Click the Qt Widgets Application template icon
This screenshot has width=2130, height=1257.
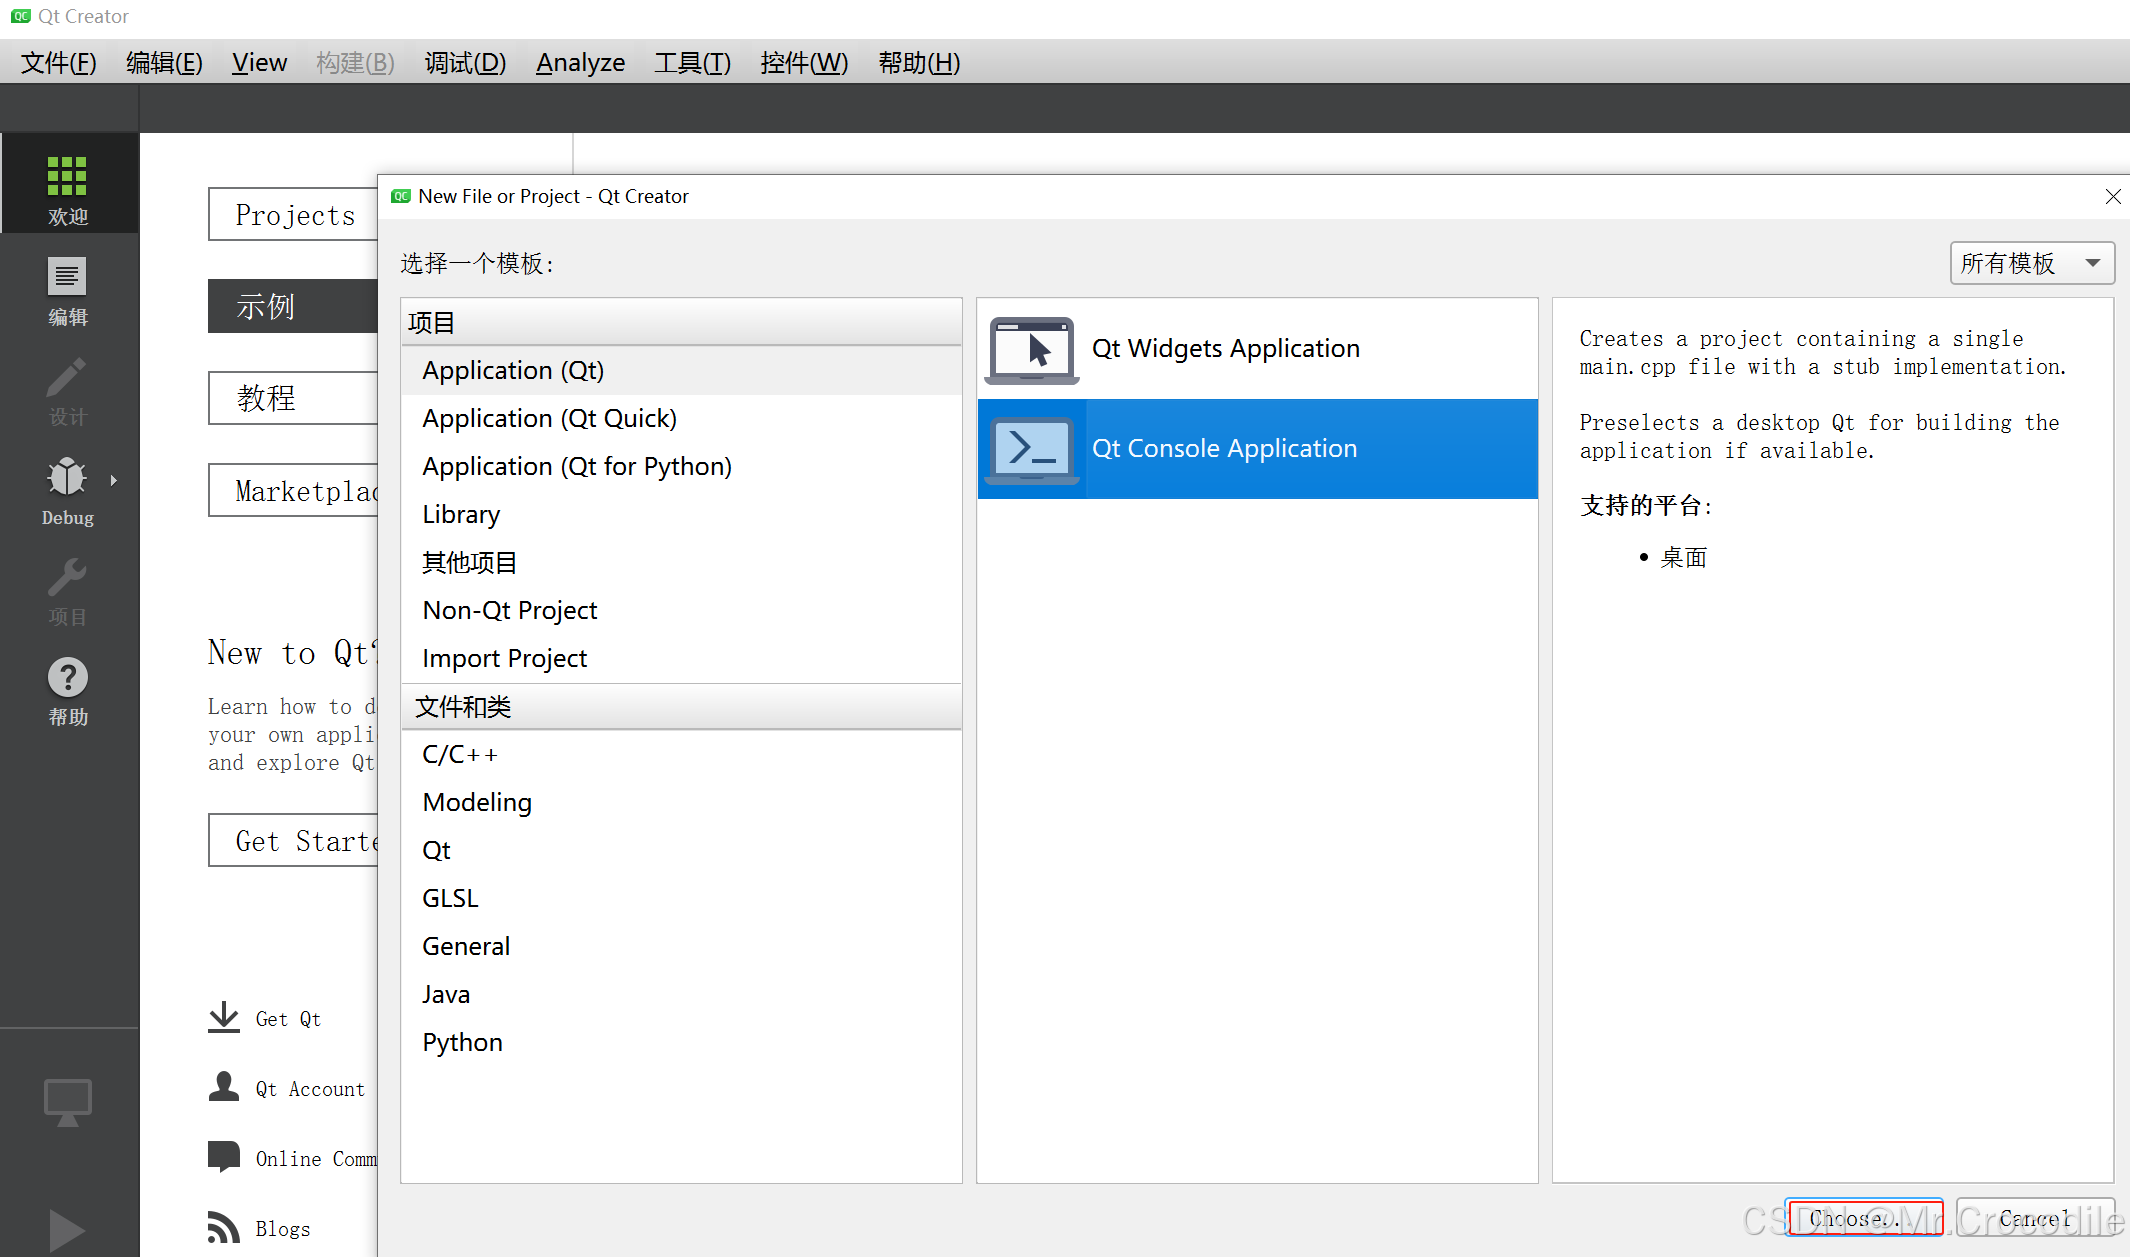click(x=1032, y=349)
